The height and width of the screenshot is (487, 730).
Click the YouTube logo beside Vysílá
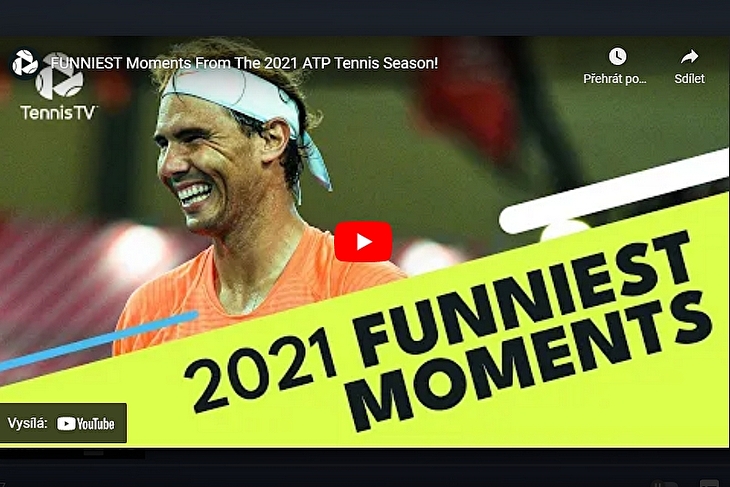click(x=86, y=424)
